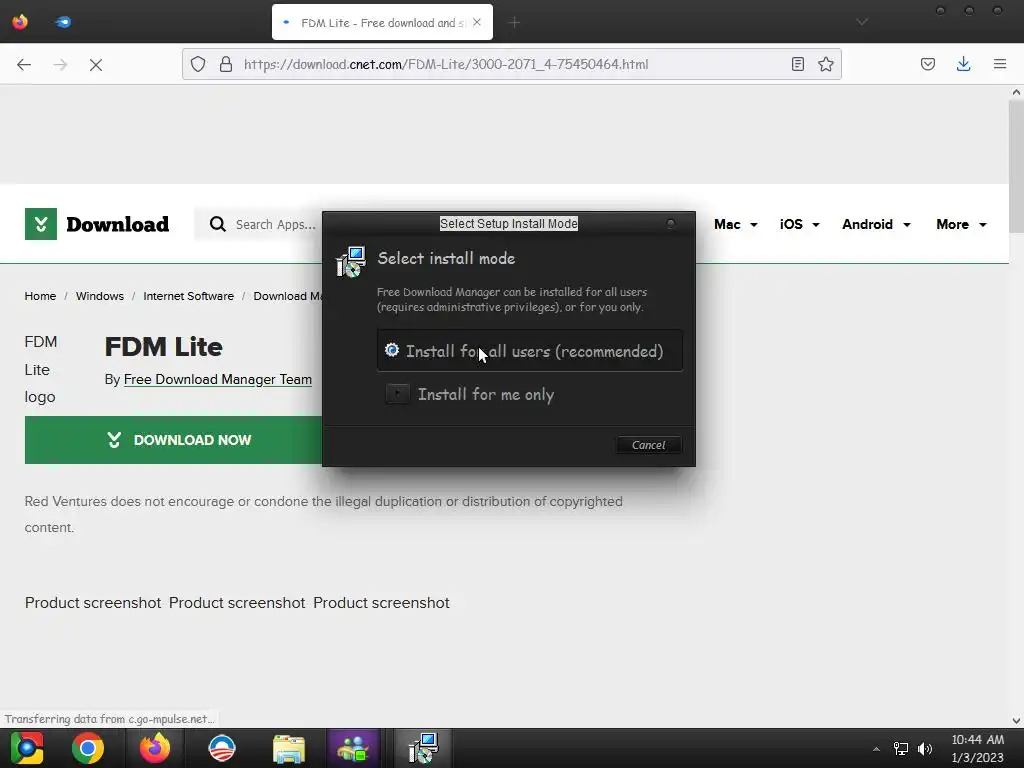Select Install for all users (recommended) option
The width and height of the screenshot is (1024, 768).
coord(530,351)
